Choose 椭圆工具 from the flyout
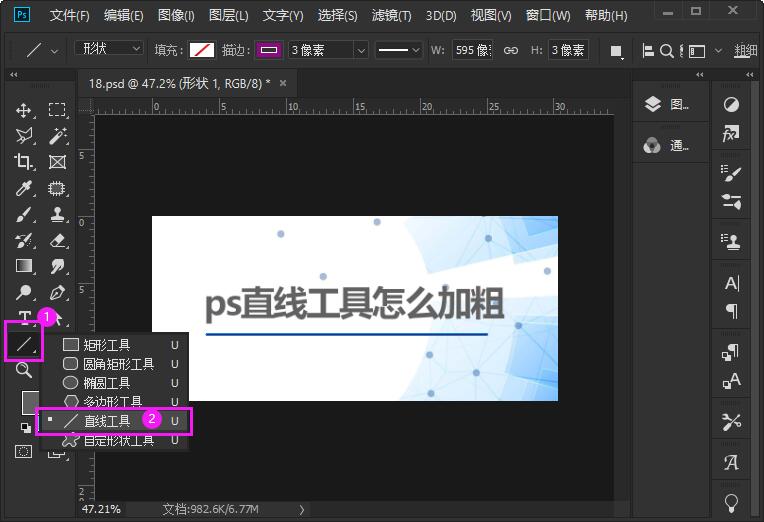764x522 pixels. pyautogui.click(x=116, y=383)
